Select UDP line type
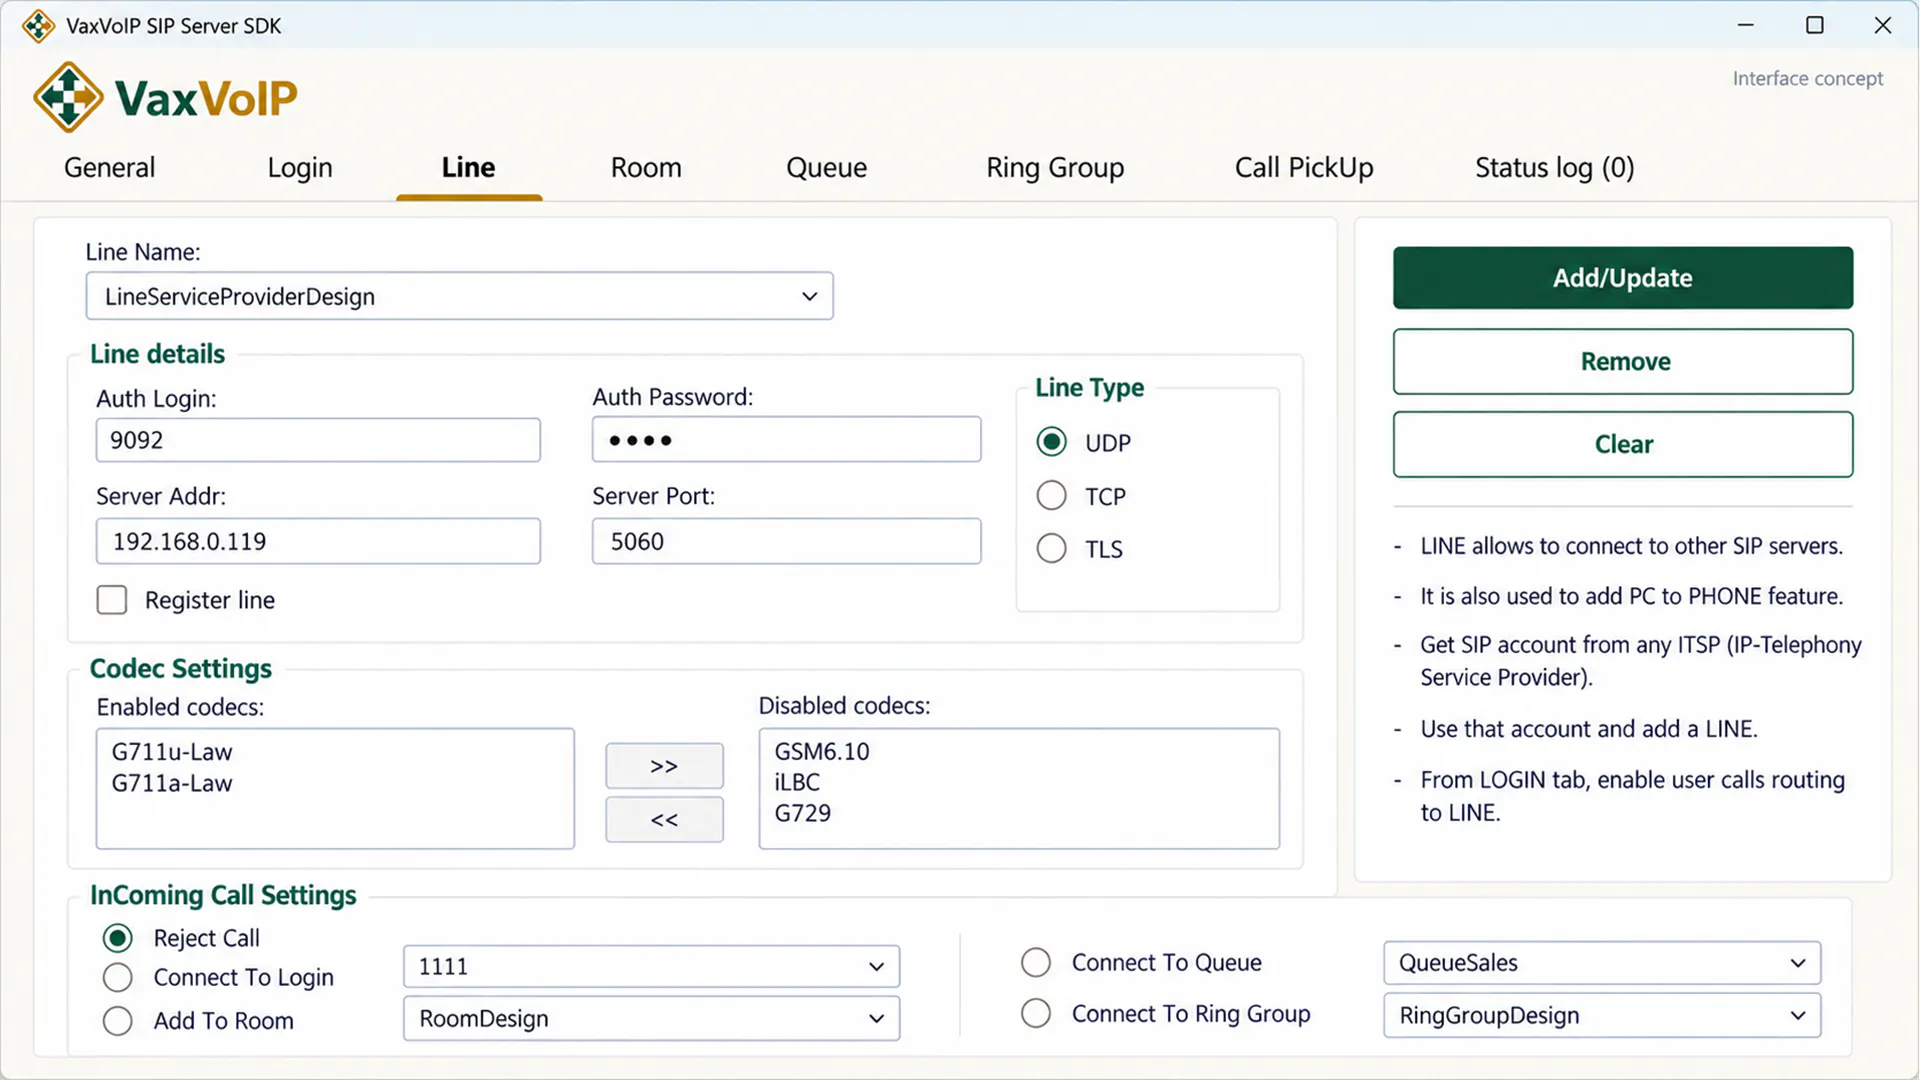Viewport: 1920px width, 1080px height. [1051, 442]
